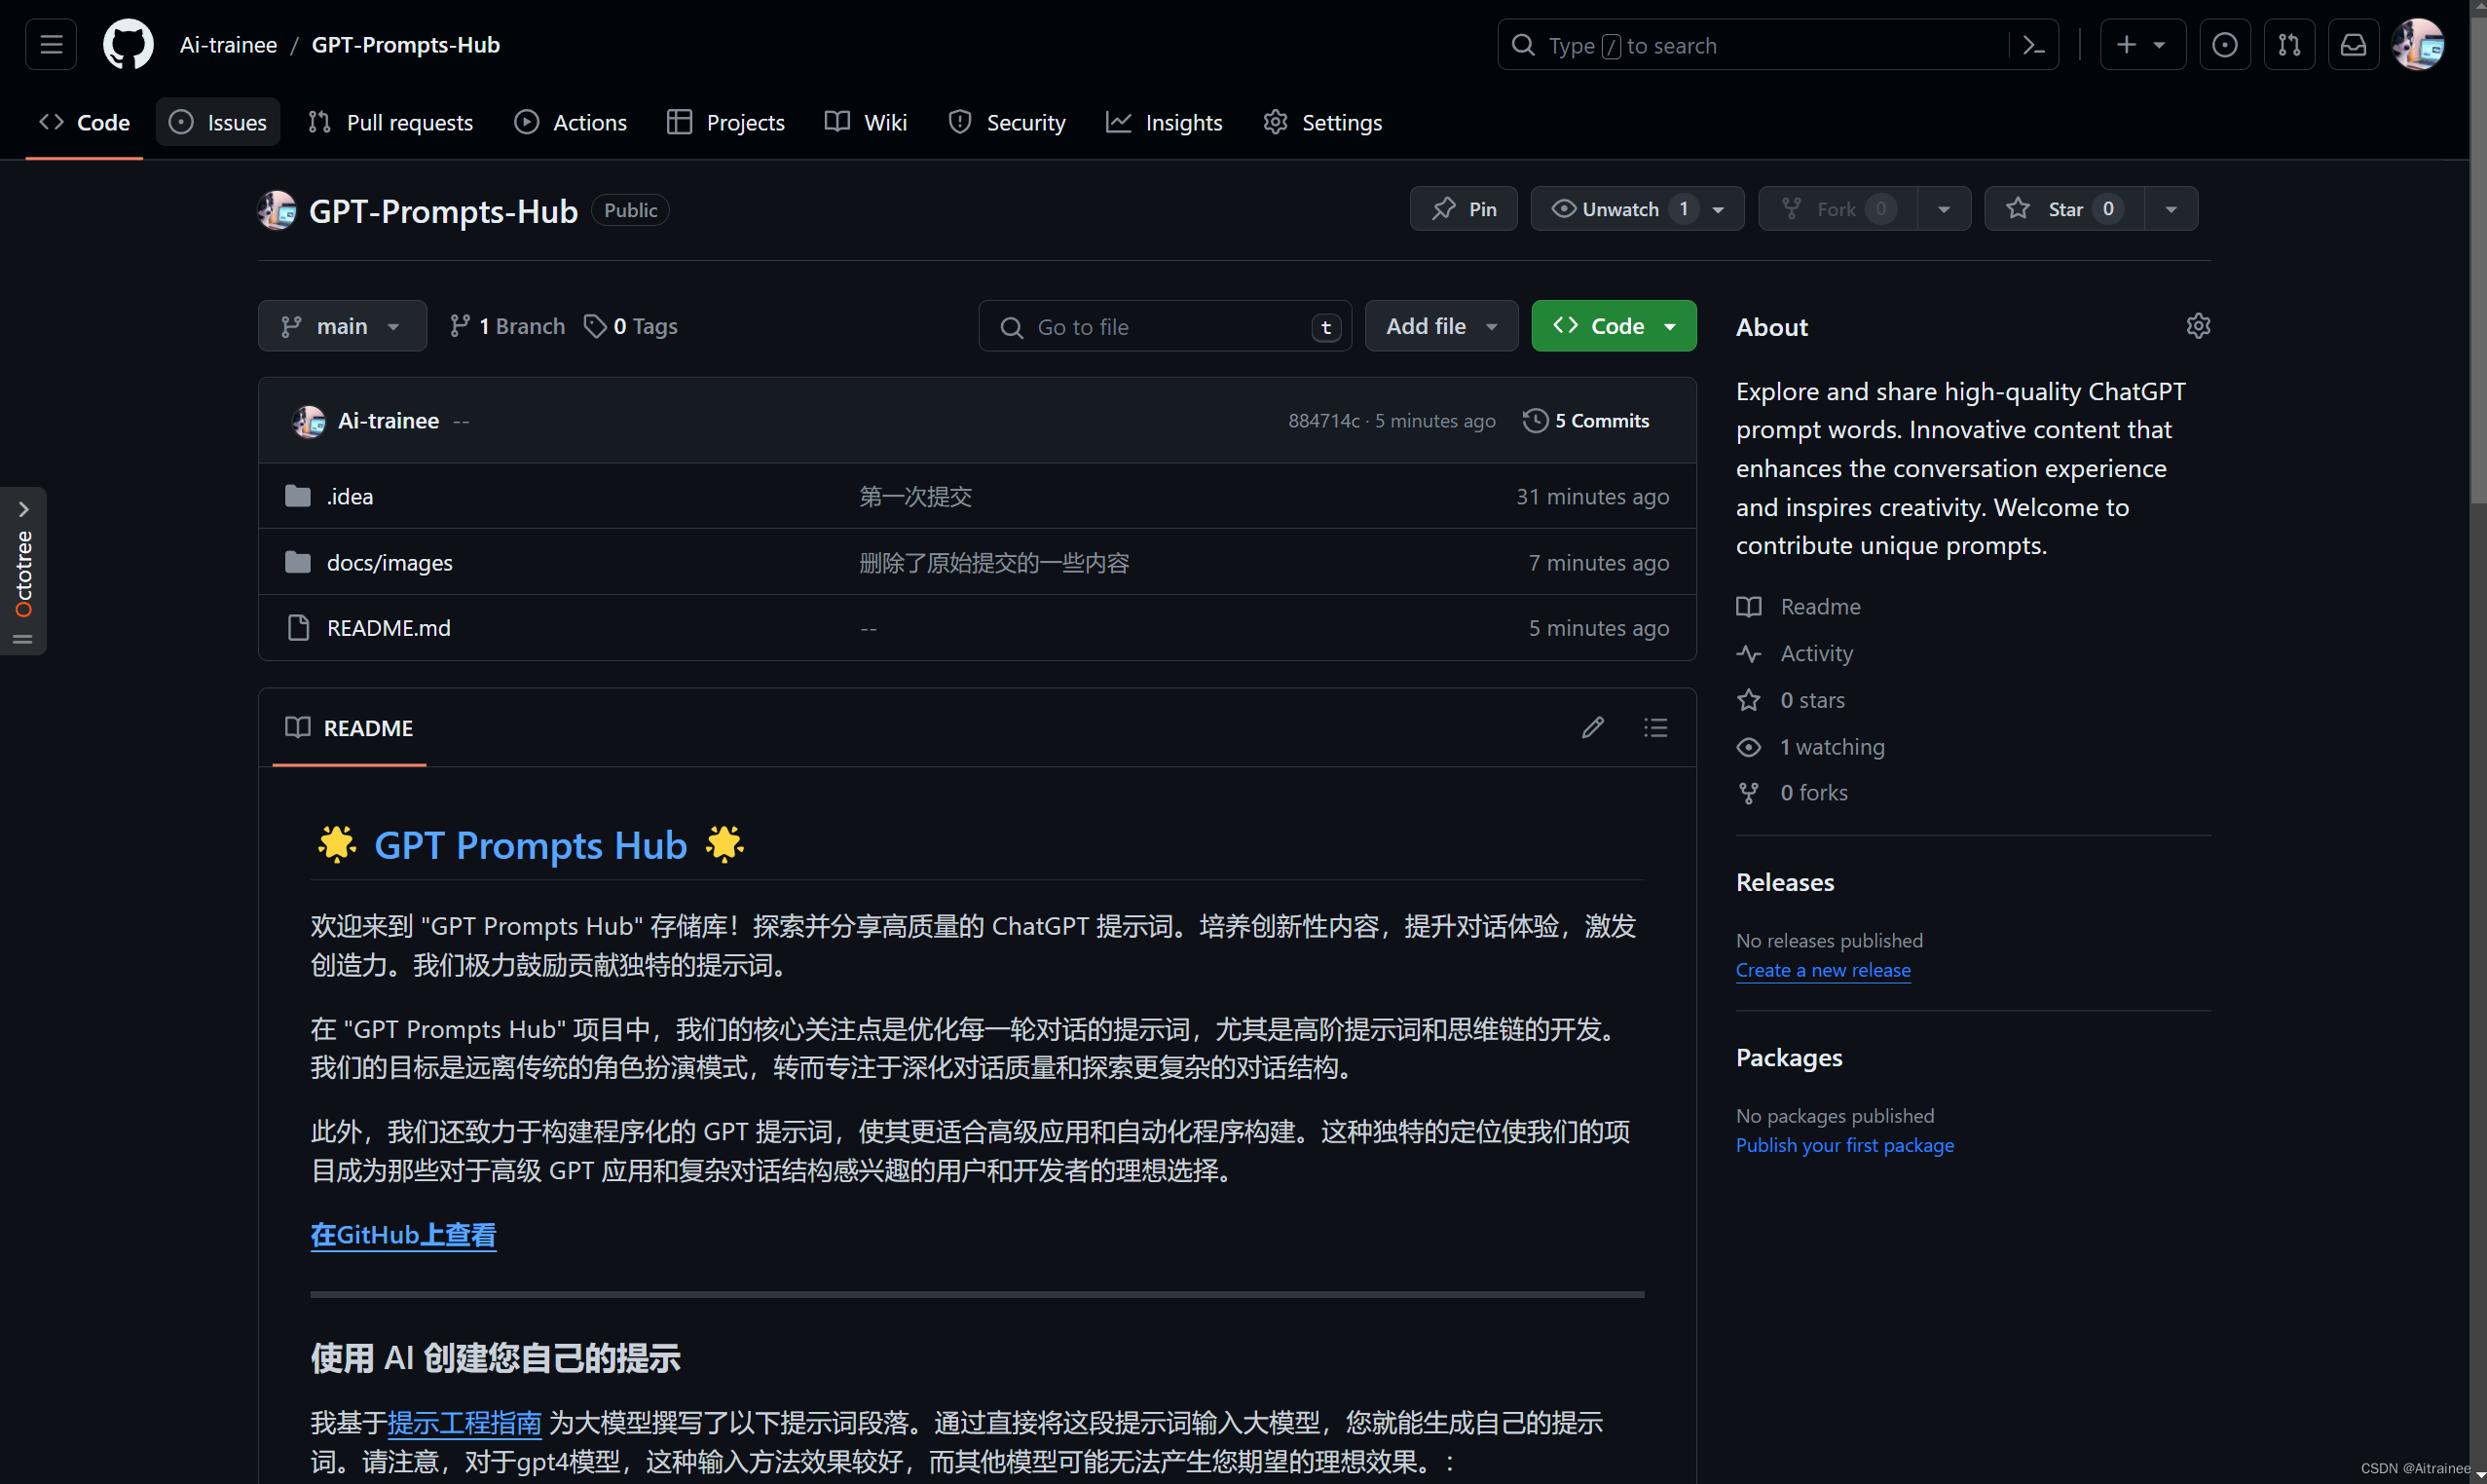Switch to the Insights tab
Image resolution: width=2487 pixels, height=1484 pixels.
point(1164,122)
